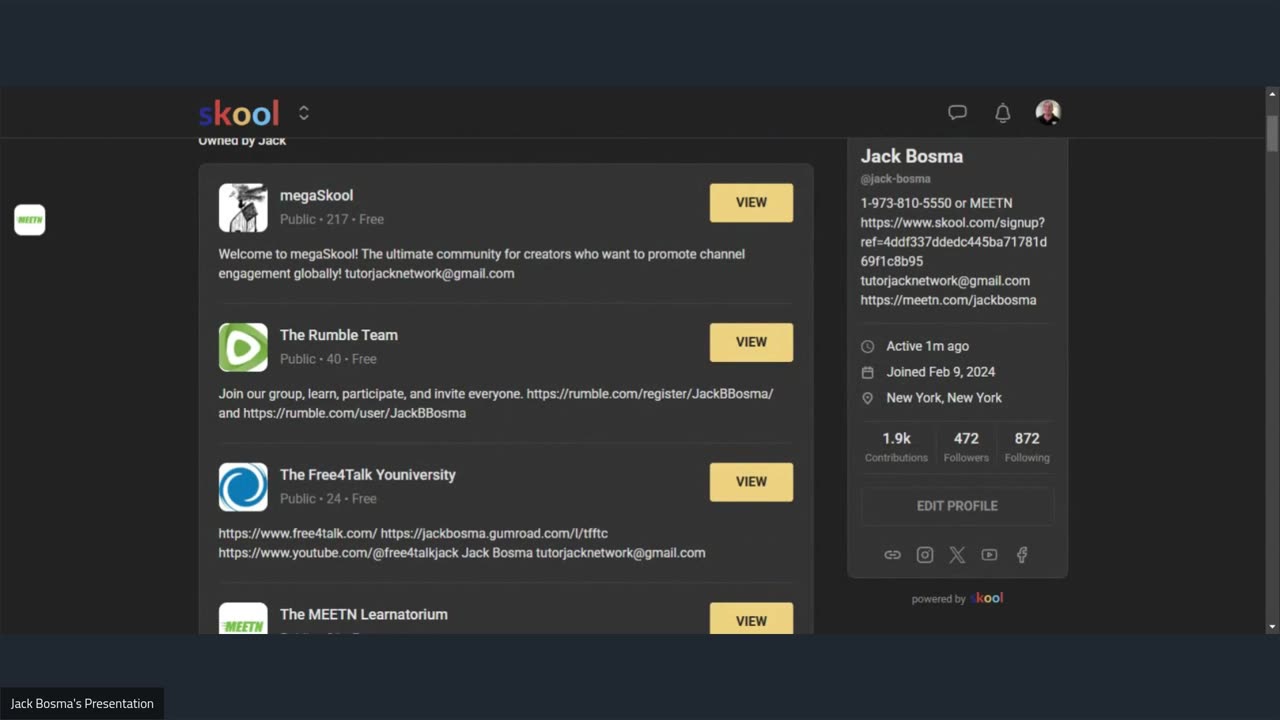Click the 872 Following count
1280x720 pixels.
(1027, 447)
